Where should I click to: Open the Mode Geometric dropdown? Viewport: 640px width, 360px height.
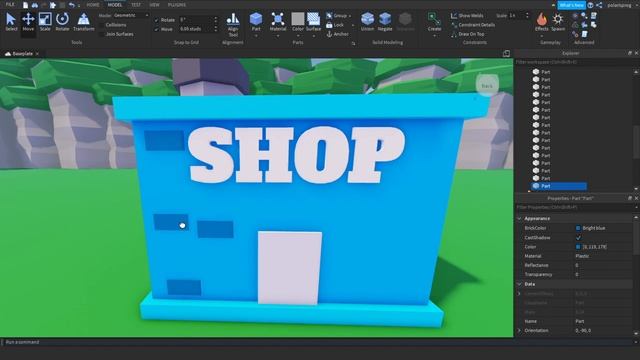[x=131, y=15]
